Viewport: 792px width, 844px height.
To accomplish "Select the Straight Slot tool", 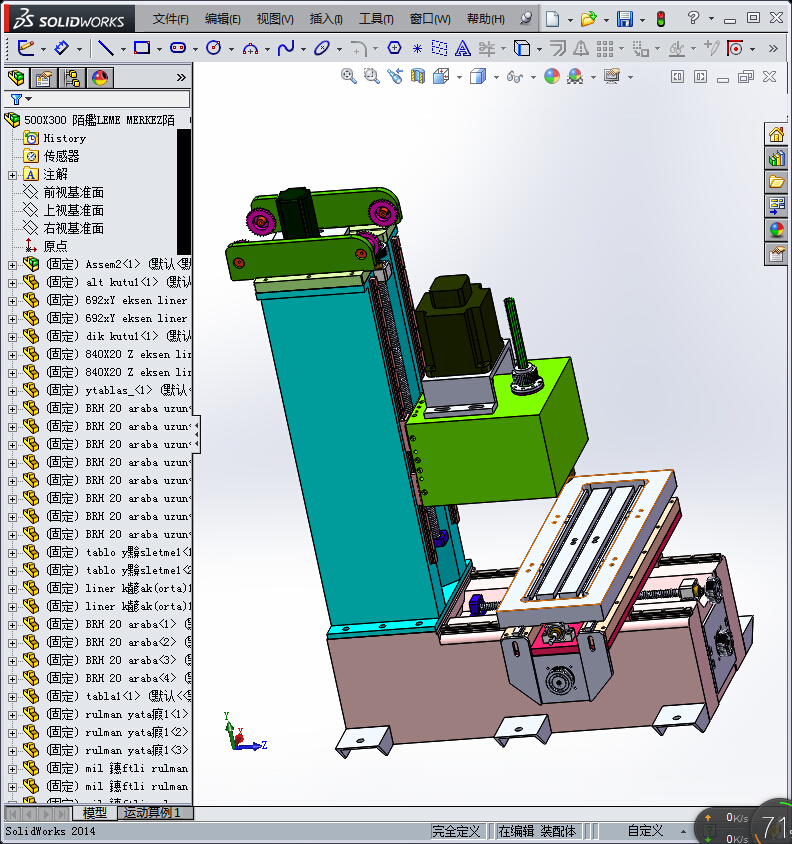I will tap(178, 48).
